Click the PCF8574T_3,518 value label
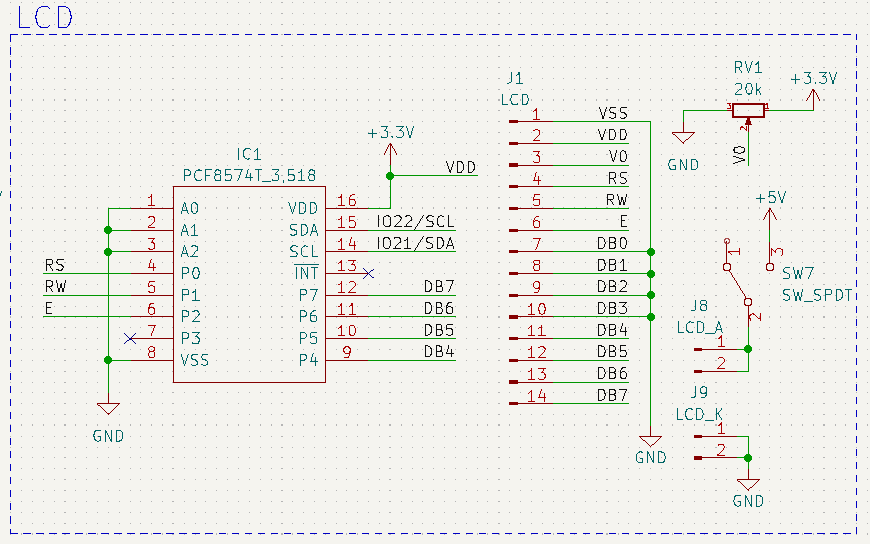Screen dimensions: 870x544 249,175
